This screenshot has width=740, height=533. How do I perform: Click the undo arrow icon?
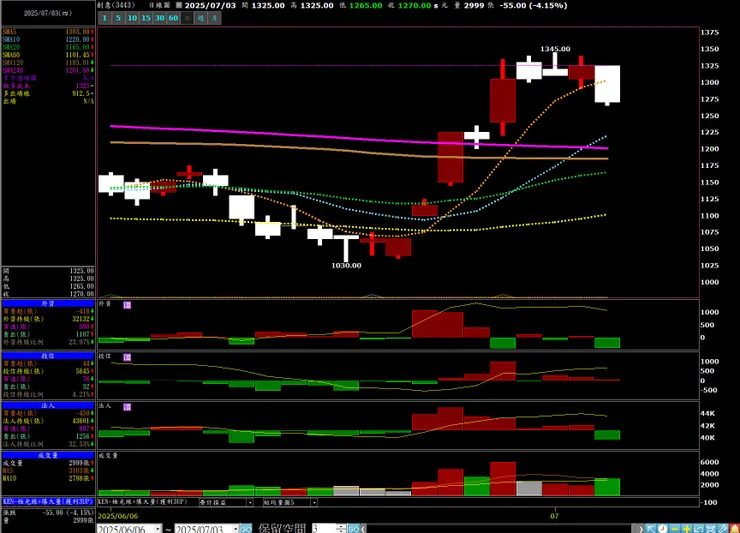click(x=698, y=529)
